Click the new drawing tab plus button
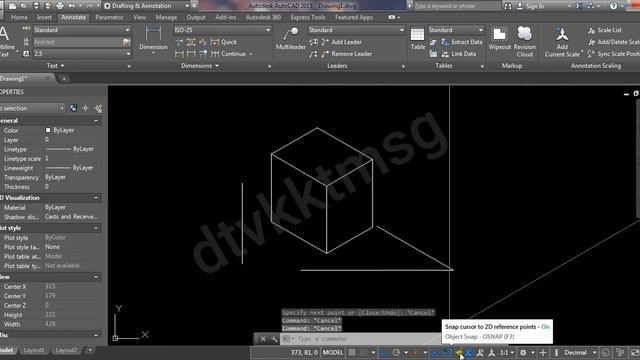This screenshot has height=360, width=640. [x=64, y=78]
